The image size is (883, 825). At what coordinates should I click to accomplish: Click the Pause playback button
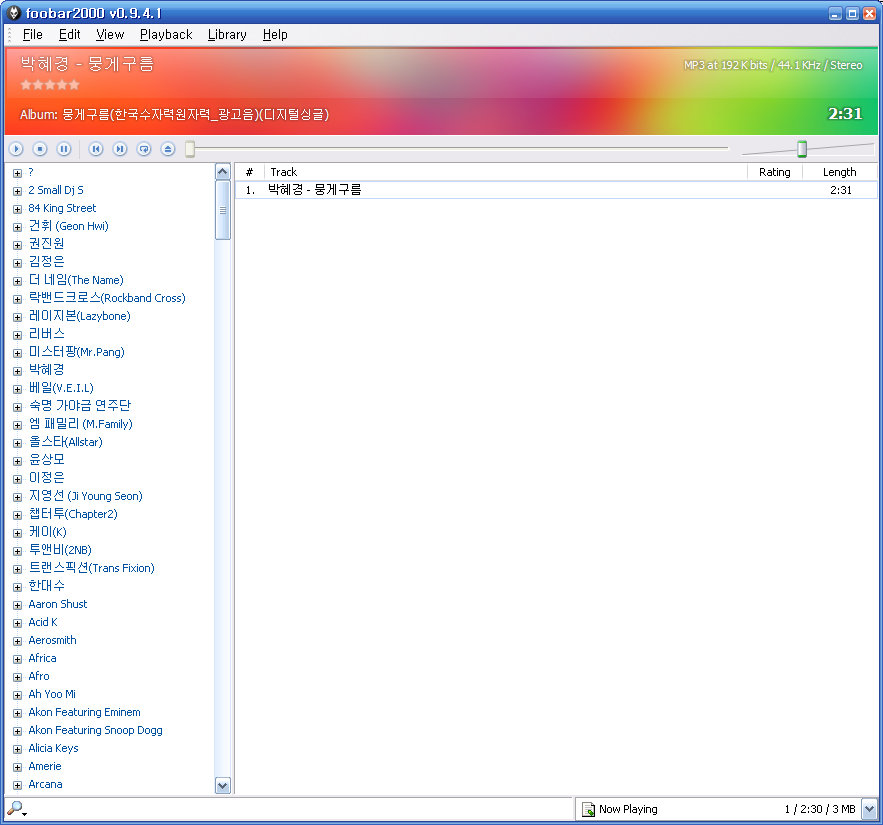pyautogui.click(x=64, y=149)
